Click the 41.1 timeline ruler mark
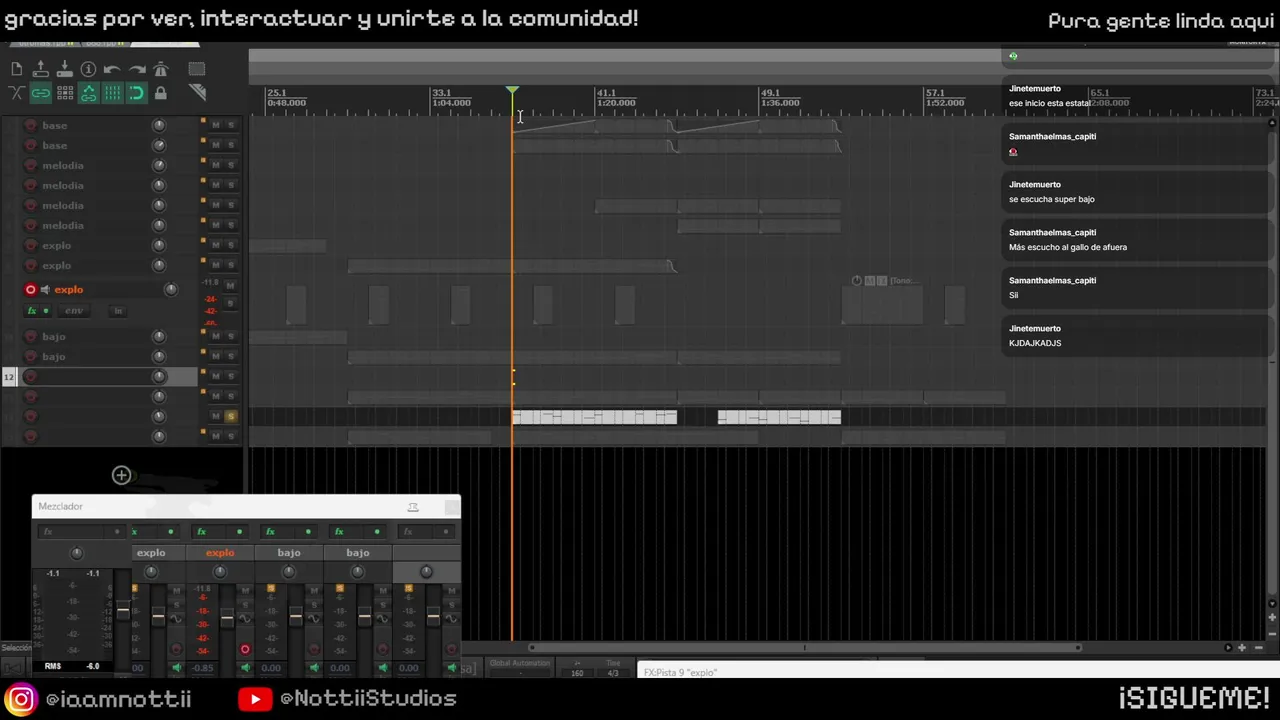Viewport: 1280px width, 720px height. [x=606, y=93]
